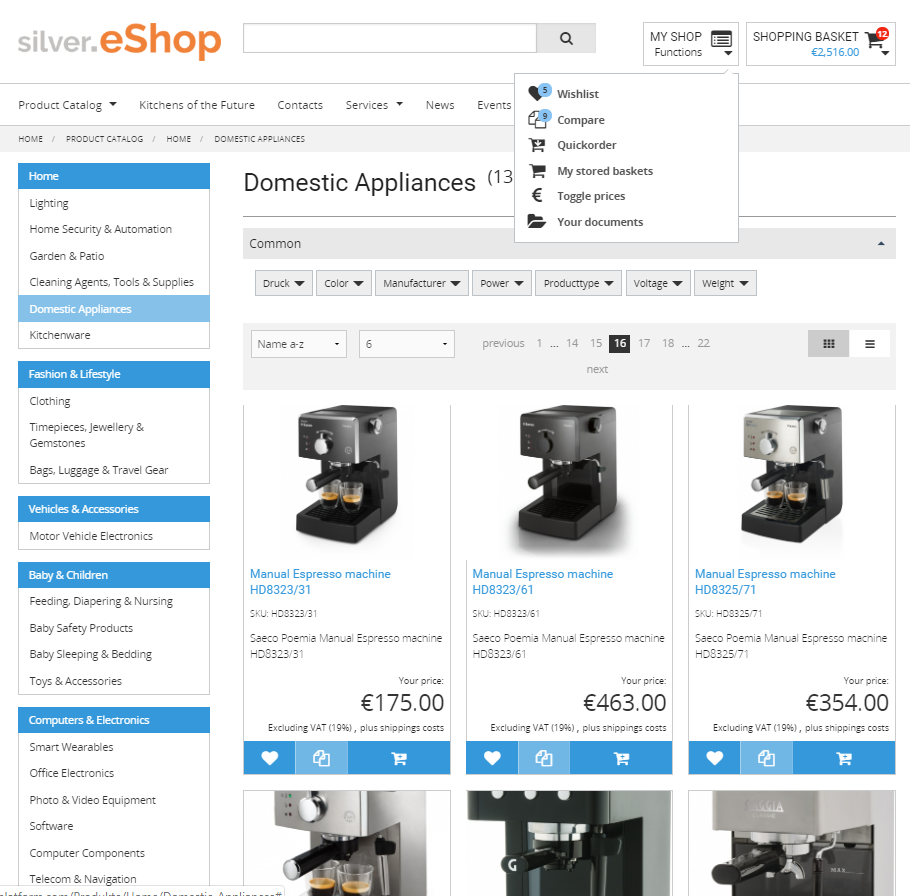Open Wishlist heart icon in dropdown

[x=538, y=93]
